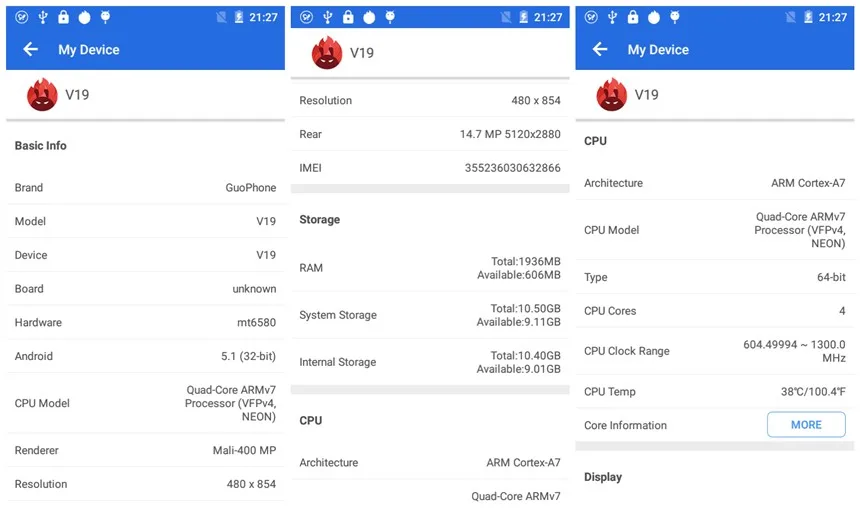Tap V19 name beside logo in right screen

[646, 95]
